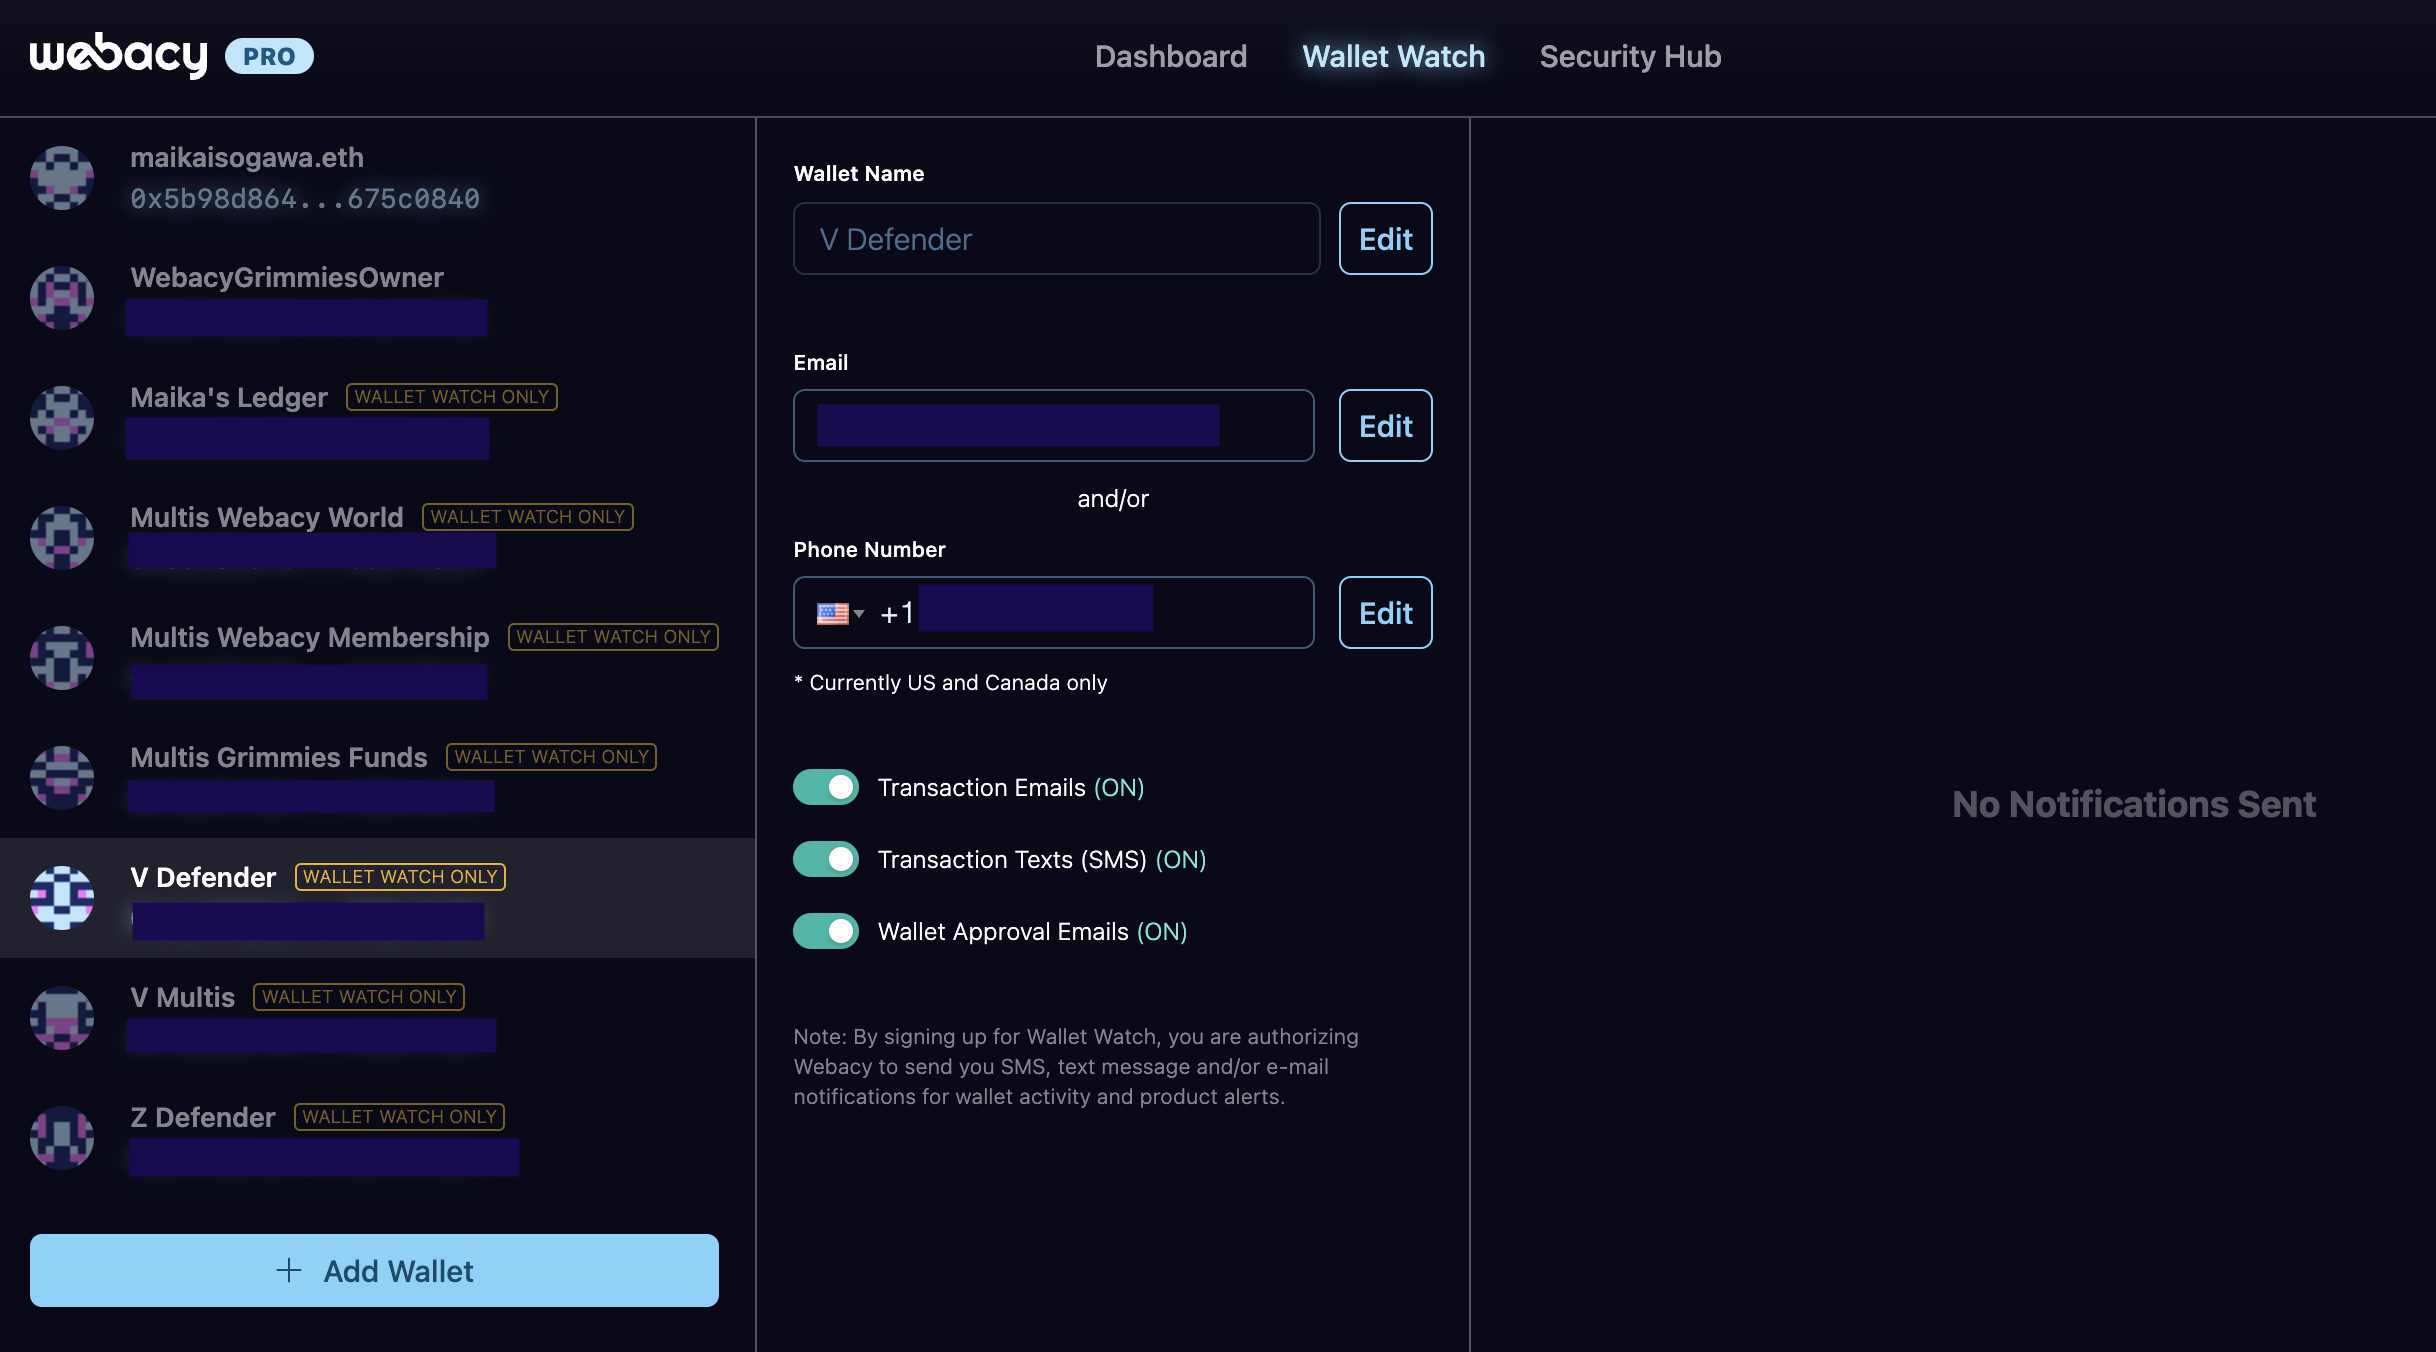Click Wallet Watch Only badge on Multis Grimmies Funds

click(x=551, y=757)
